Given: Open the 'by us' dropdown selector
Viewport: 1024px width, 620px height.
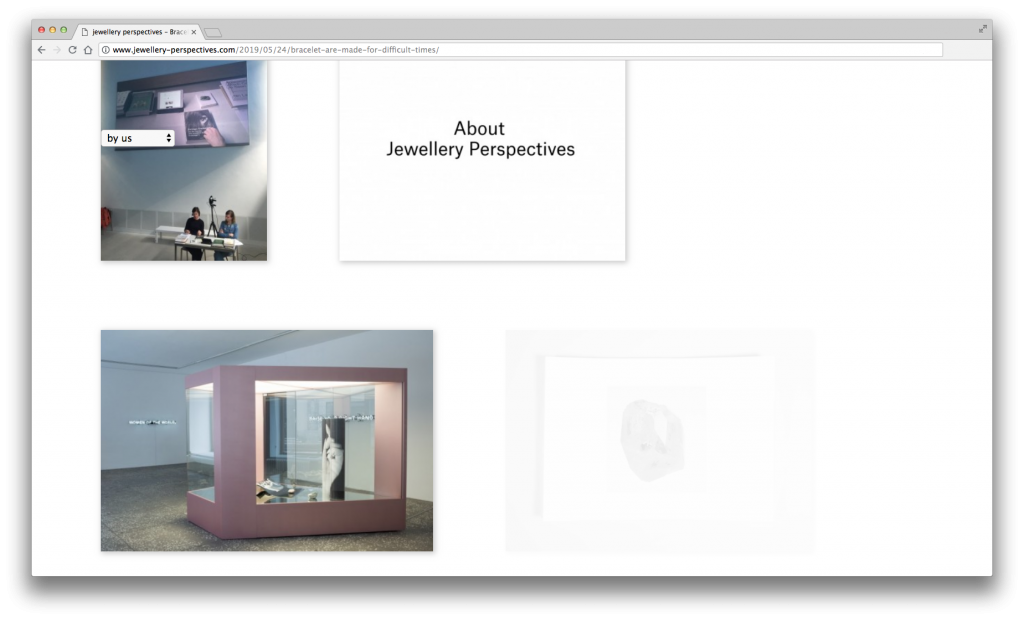Looking at the screenshot, I should (x=138, y=138).
